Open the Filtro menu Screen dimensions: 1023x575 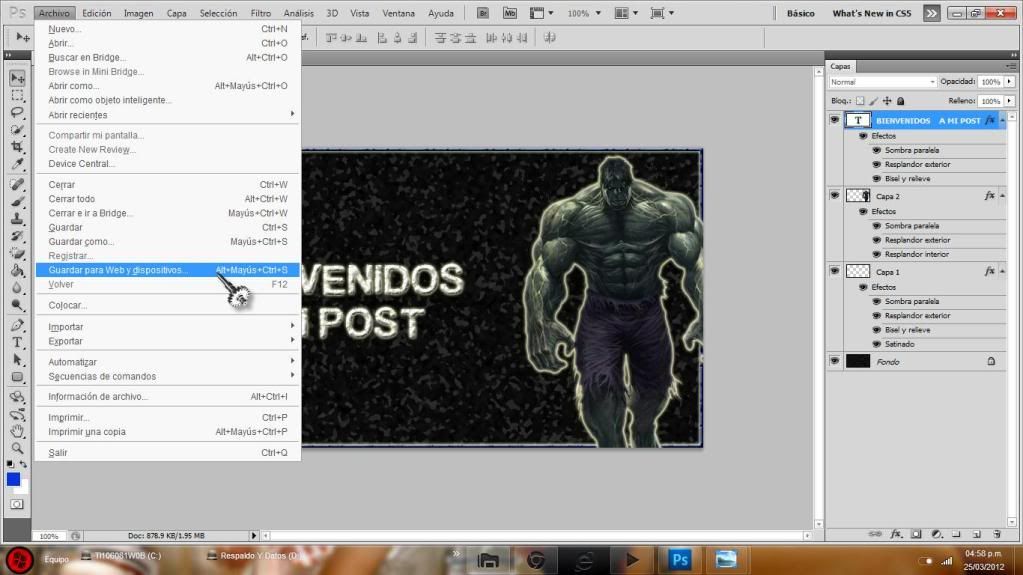click(260, 13)
